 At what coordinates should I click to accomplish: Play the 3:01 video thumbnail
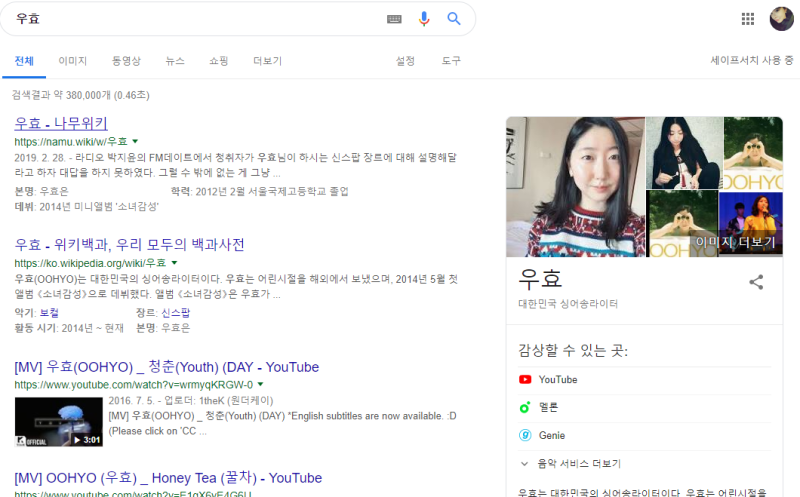point(59,422)
